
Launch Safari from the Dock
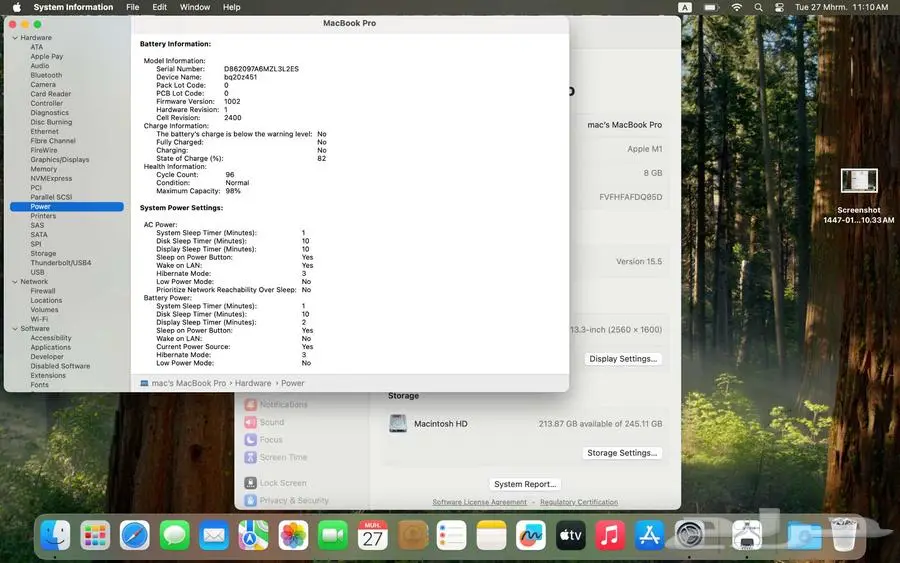[135, 535]
